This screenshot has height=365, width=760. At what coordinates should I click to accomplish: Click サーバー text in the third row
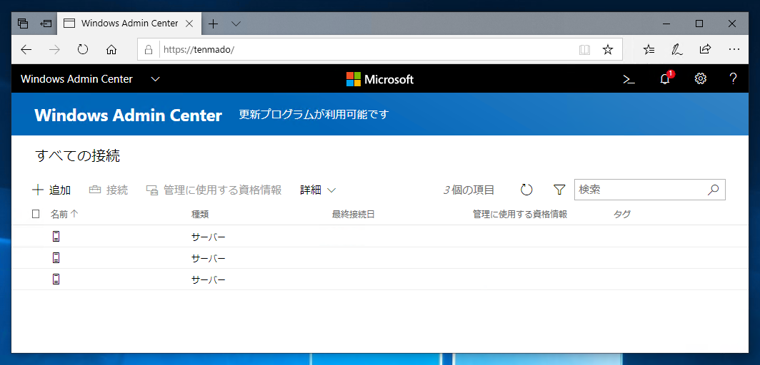coord(208,280)
